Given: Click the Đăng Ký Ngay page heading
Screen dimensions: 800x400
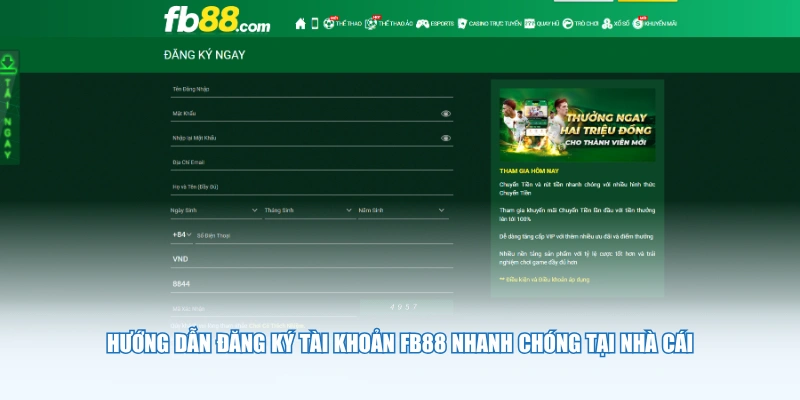Looking at the screenshot, I should 205,55.
